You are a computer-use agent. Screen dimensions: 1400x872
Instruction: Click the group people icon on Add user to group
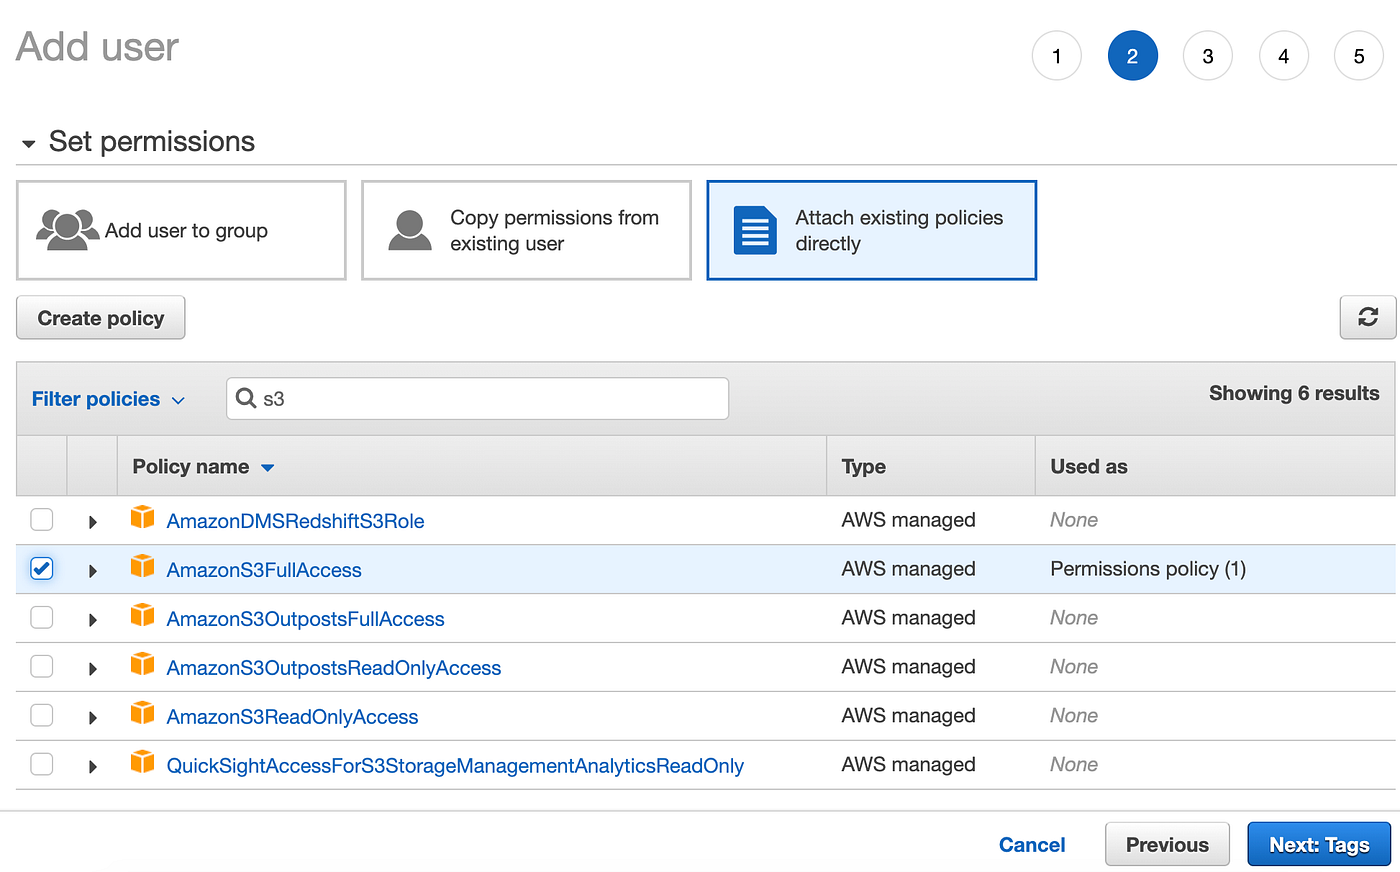[67, 229]
